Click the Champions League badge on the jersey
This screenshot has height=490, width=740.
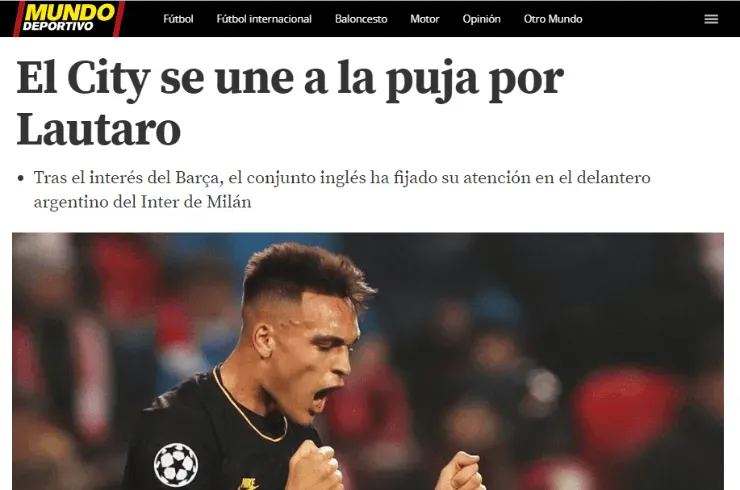pyautogui.click(x=176, y=465)
